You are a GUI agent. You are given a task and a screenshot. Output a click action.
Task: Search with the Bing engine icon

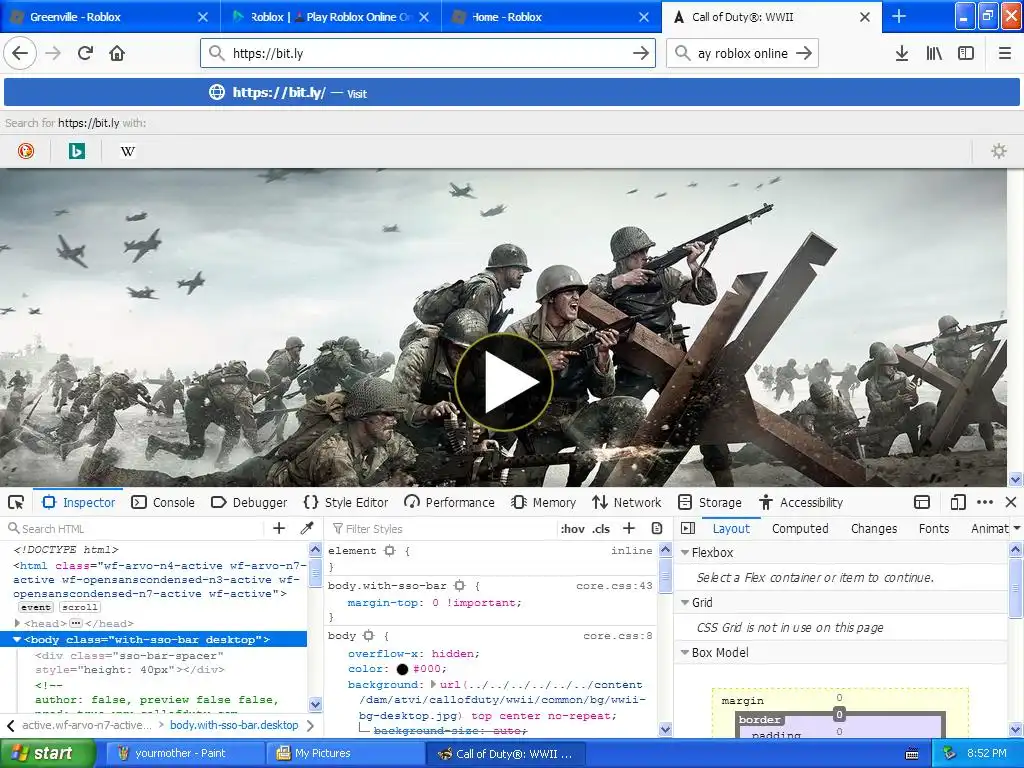pos(77,152)
